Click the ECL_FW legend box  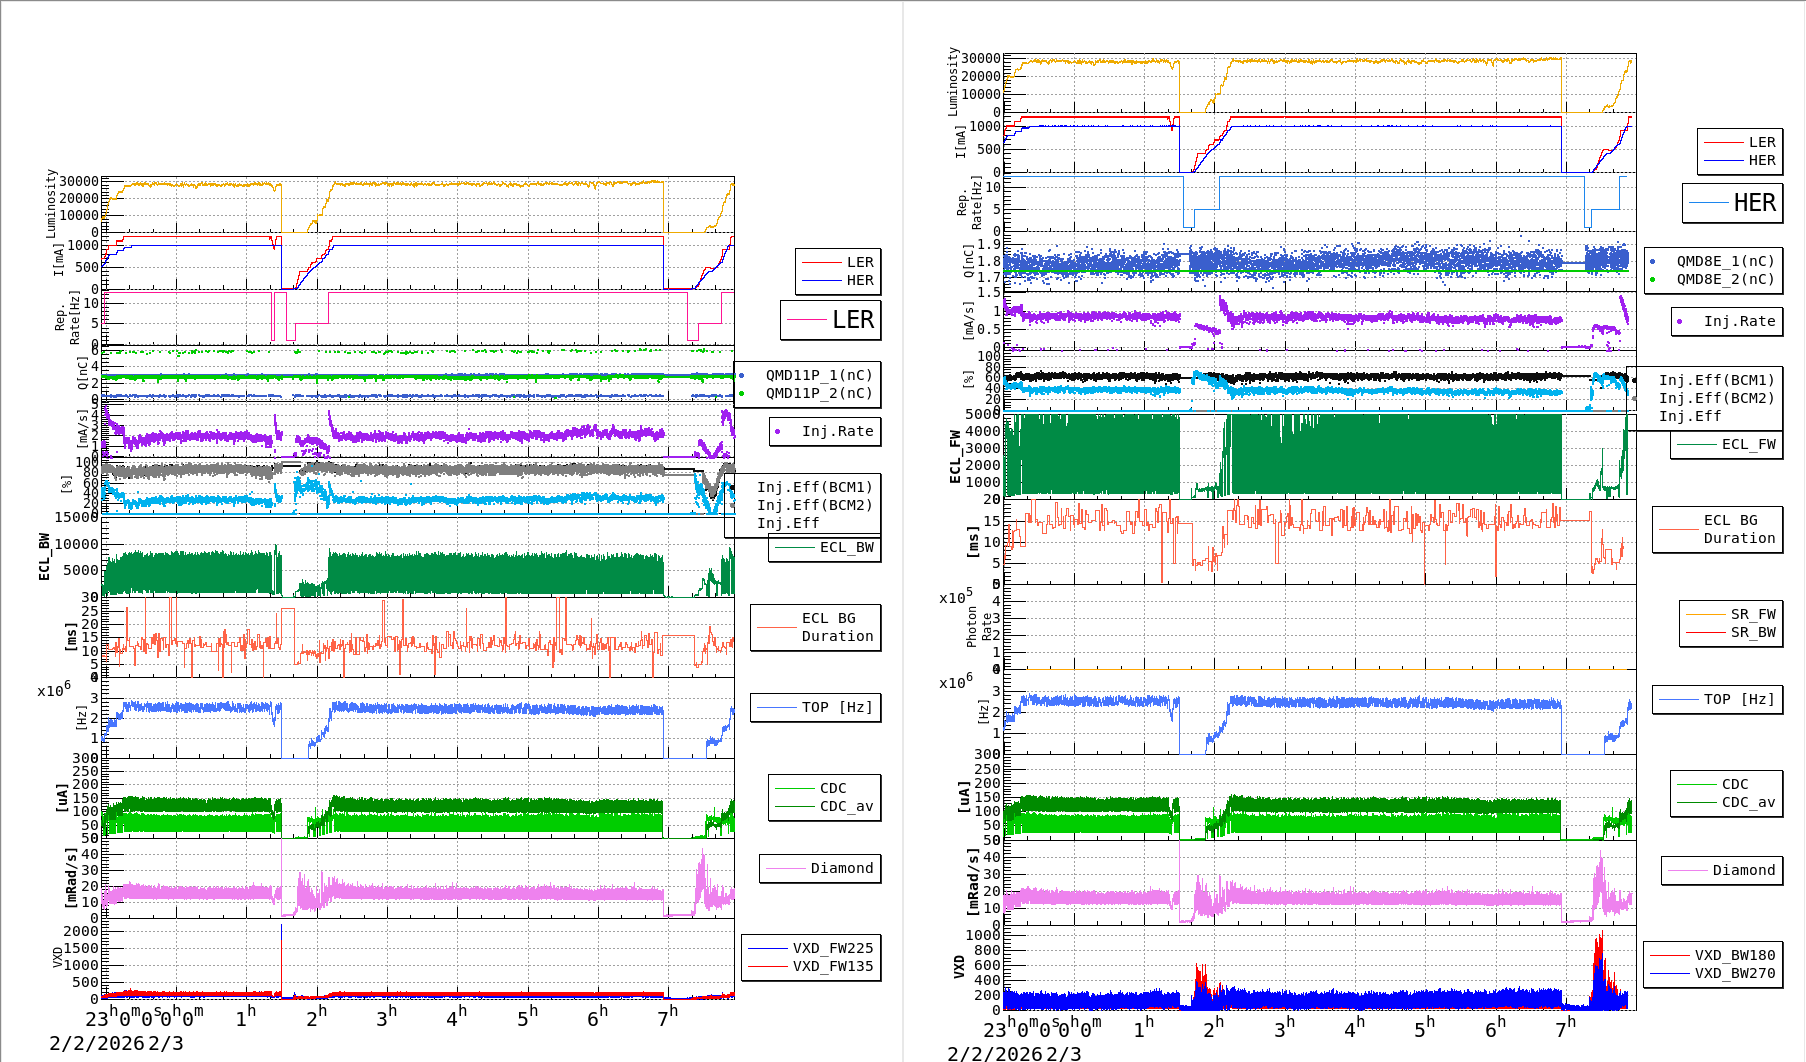[1727, 444]
